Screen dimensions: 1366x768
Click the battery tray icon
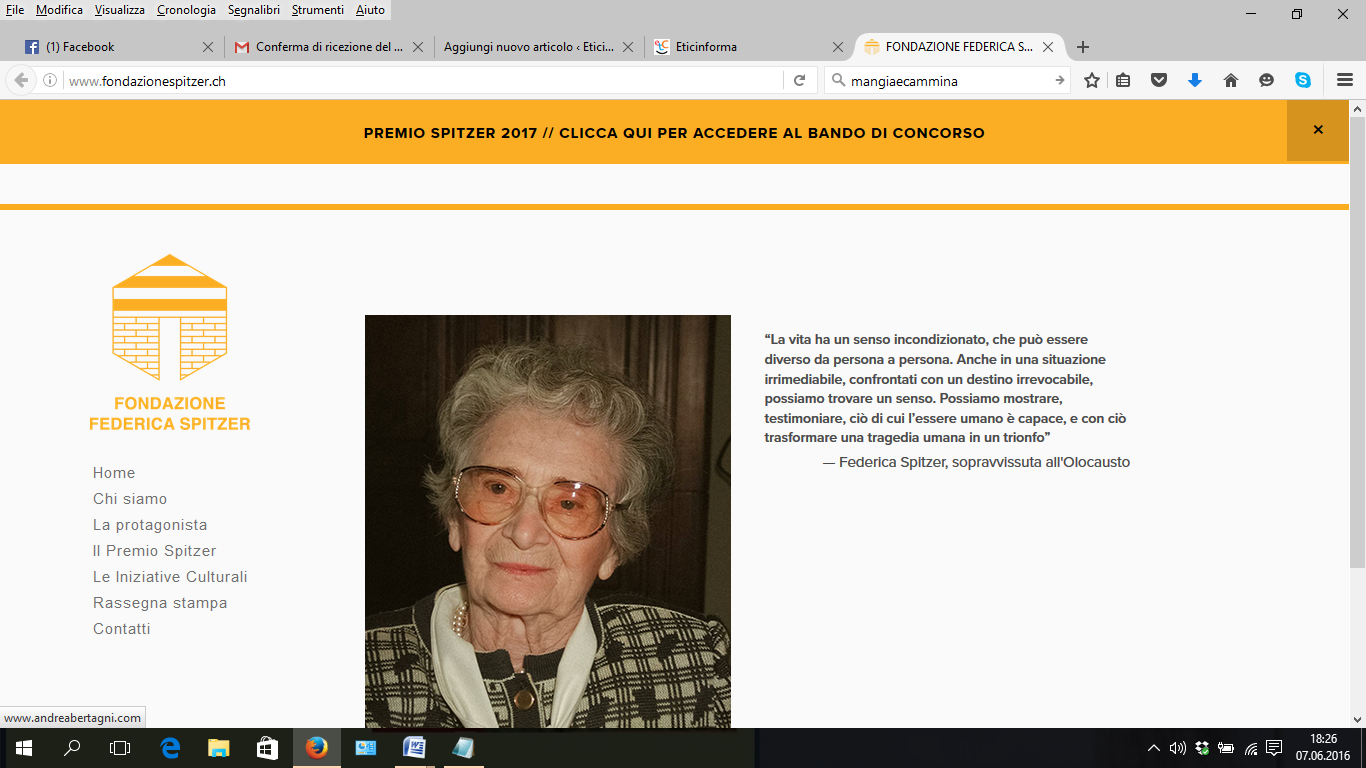(1226, 748)
